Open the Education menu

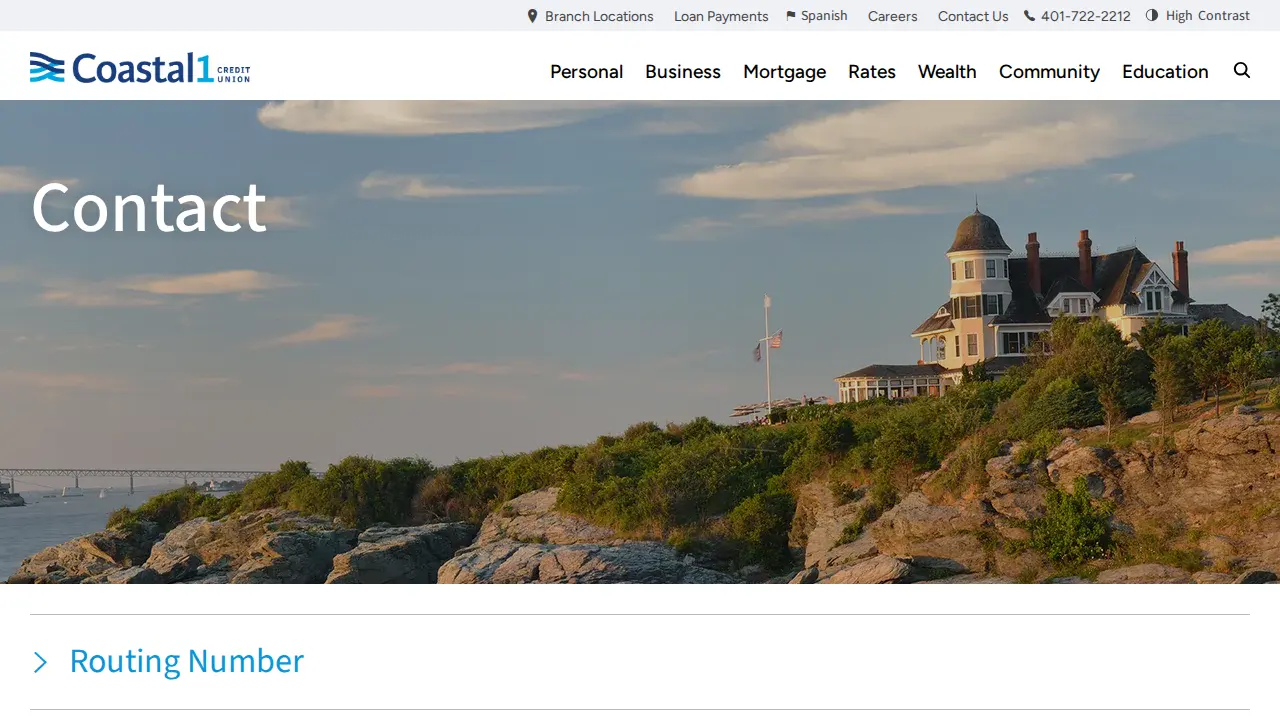click(1165, 72)
